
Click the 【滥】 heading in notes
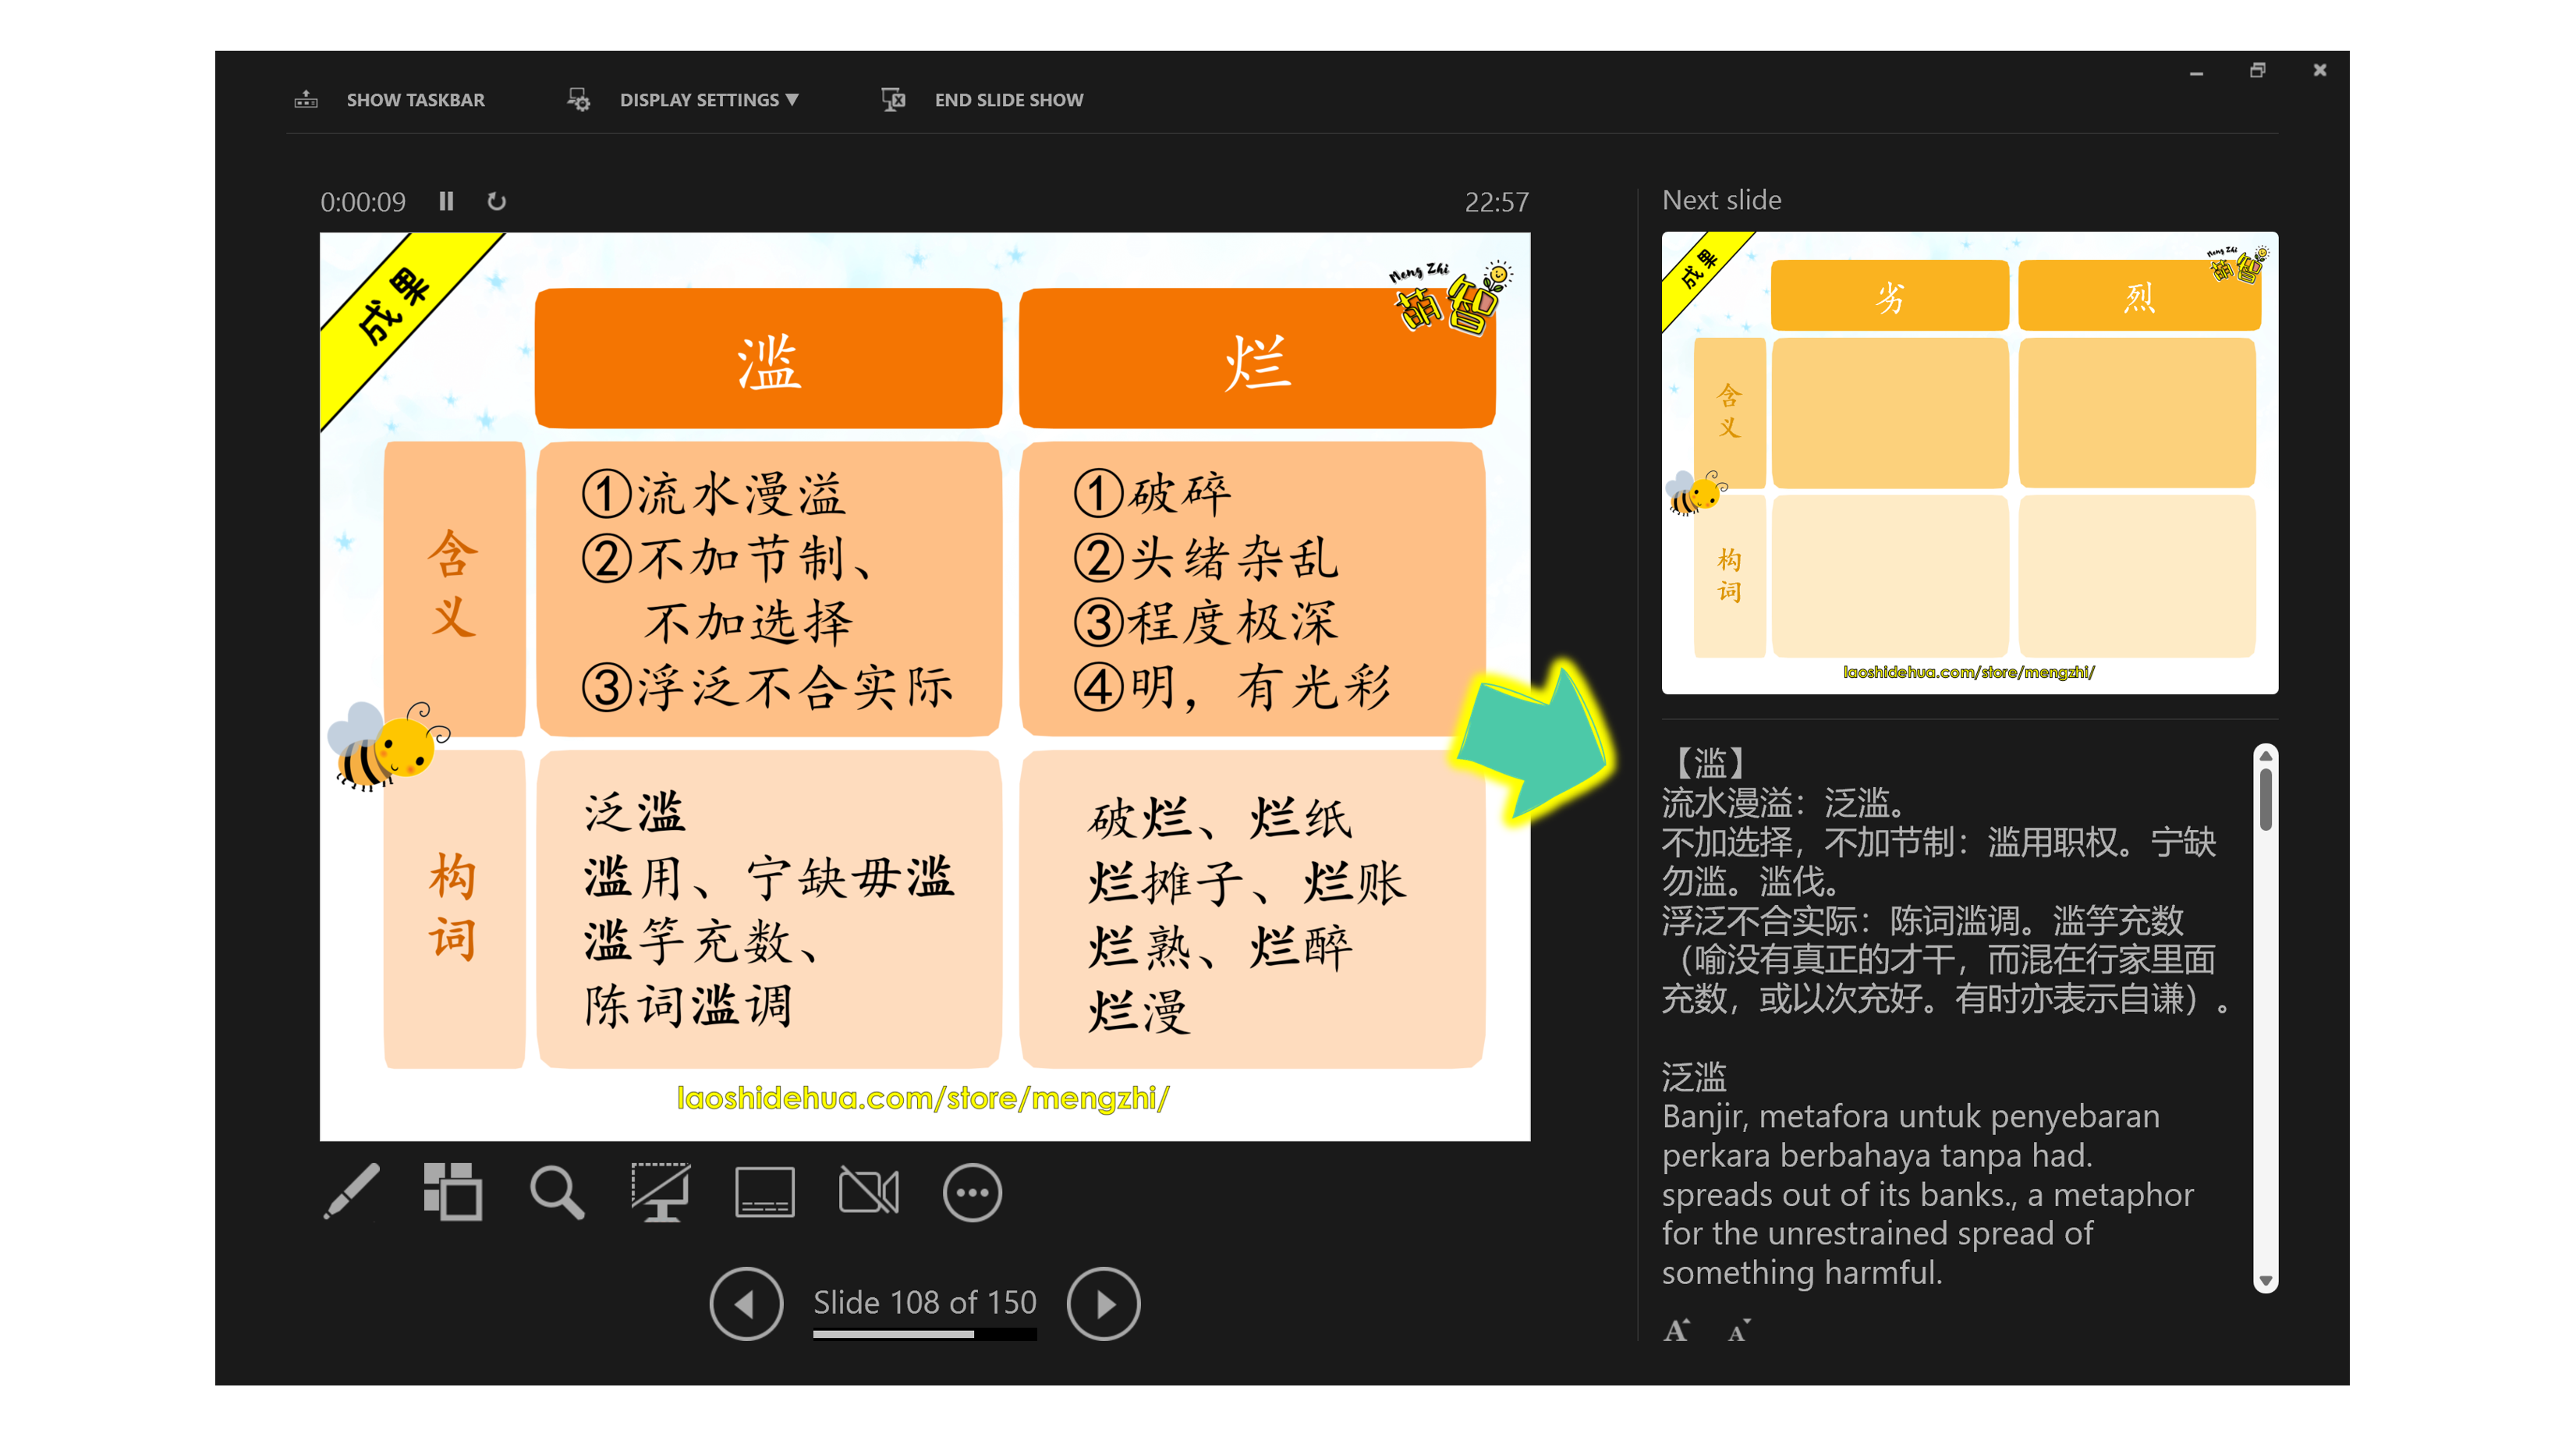click(1709, 763)
